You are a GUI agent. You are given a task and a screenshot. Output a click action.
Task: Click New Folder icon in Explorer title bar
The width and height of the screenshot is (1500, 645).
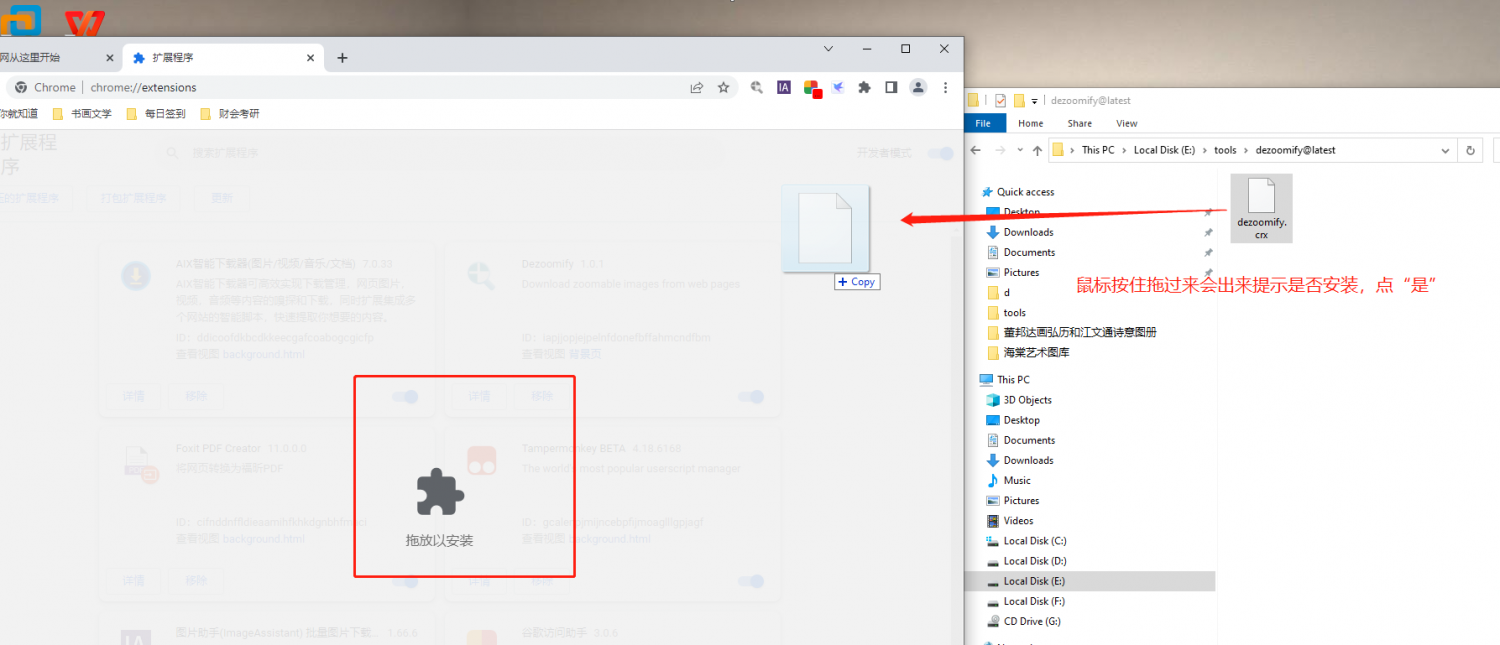tap(1019, 100)
